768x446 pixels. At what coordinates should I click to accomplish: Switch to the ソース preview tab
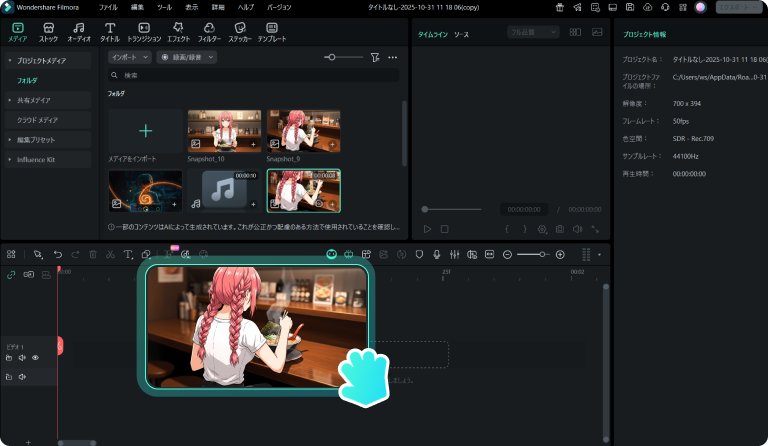point(461,34)
